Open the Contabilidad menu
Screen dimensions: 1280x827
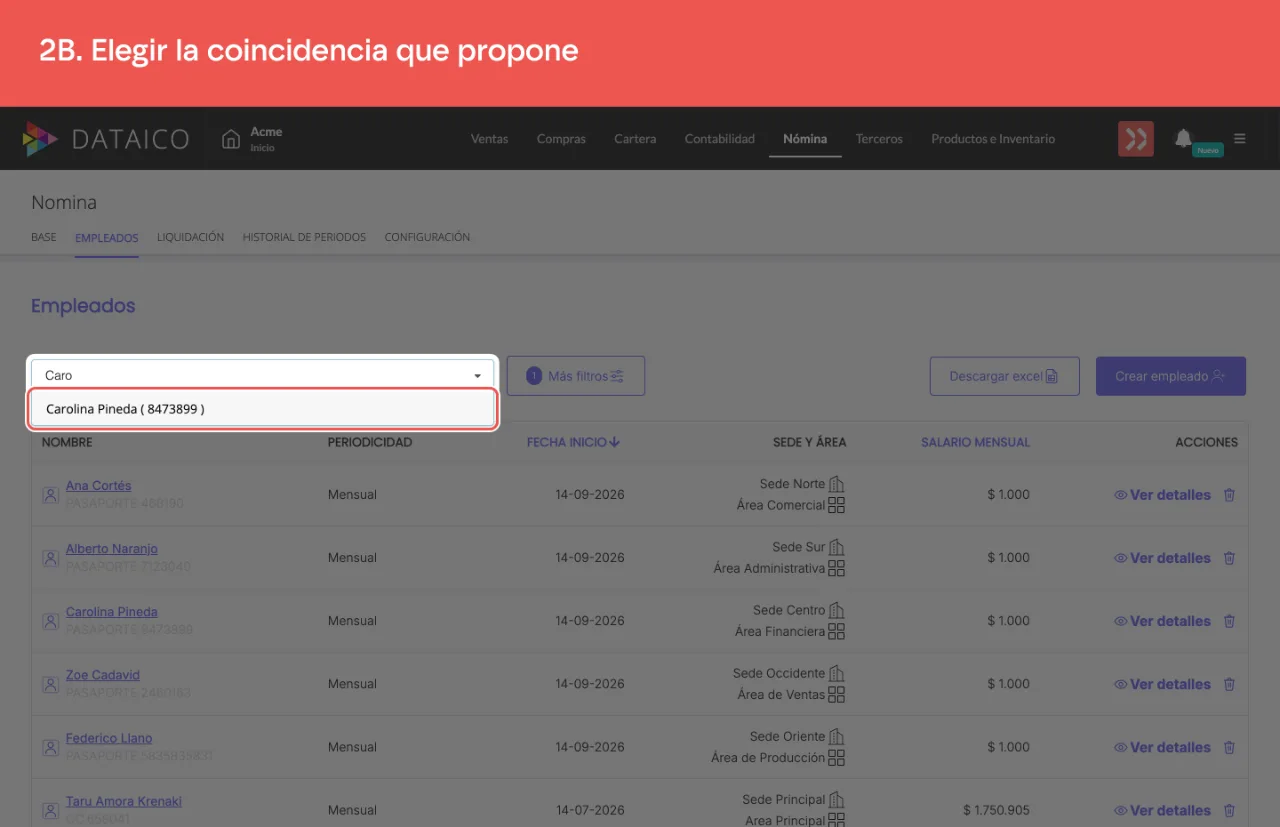pos(720,139)
